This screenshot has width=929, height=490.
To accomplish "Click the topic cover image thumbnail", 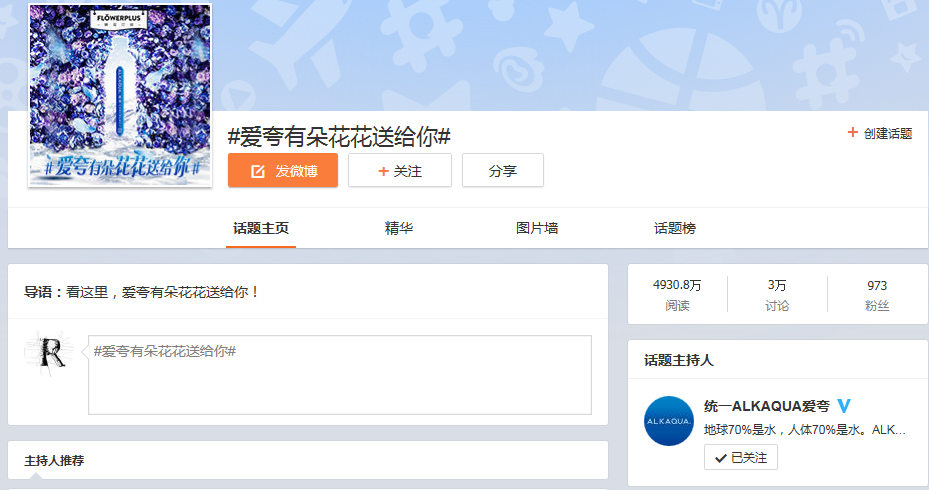I will (x=120, y=95).
